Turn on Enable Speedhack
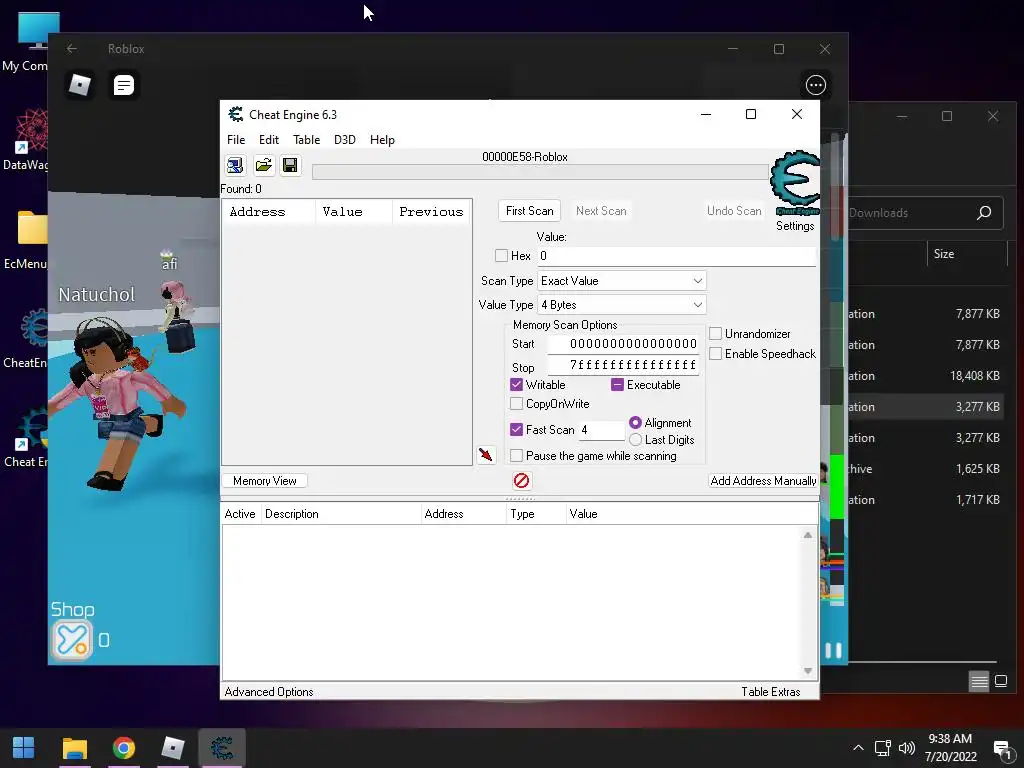 click(716, 354)
